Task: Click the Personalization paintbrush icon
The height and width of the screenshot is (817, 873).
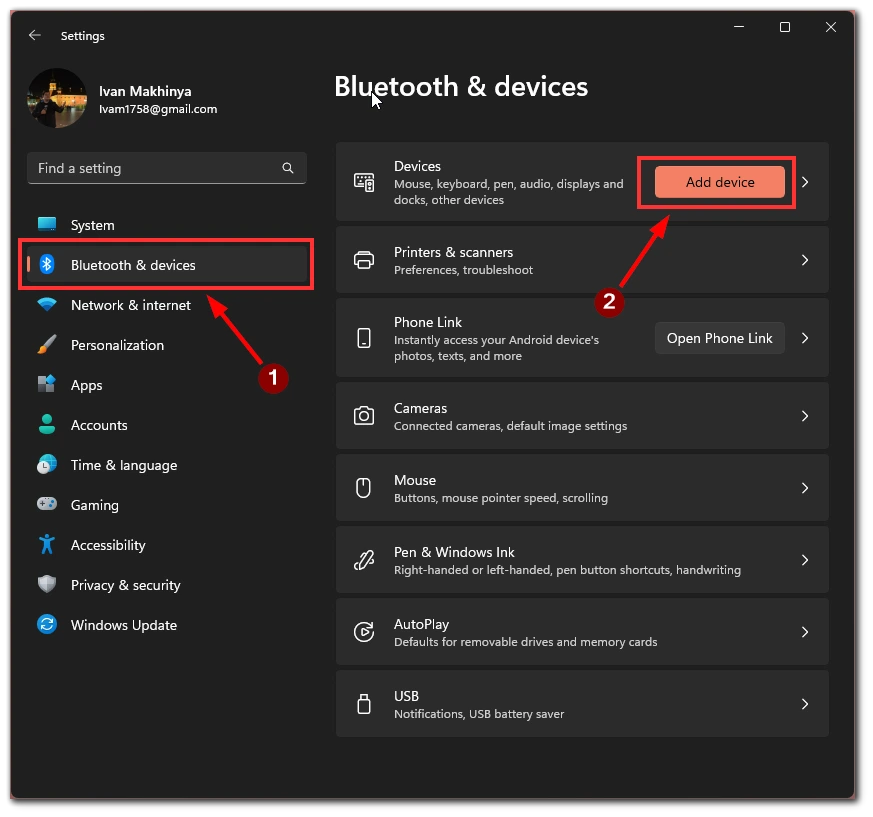Action: [47, 345]
